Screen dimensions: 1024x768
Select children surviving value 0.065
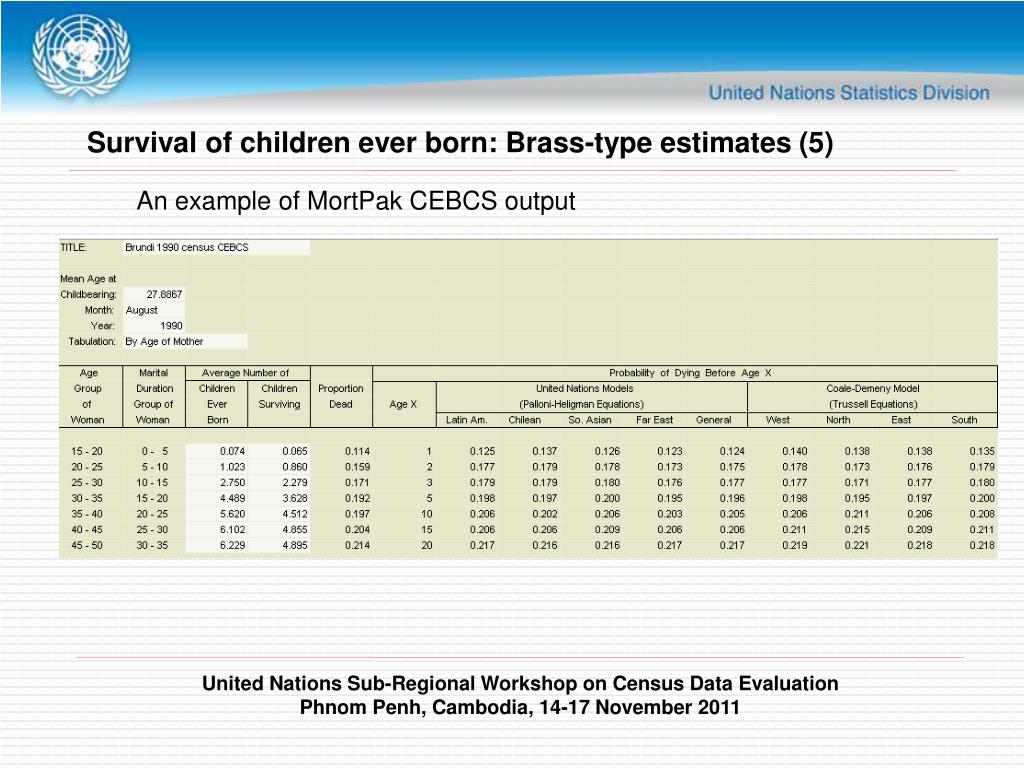pyautogui.click(x=295, y=451)
